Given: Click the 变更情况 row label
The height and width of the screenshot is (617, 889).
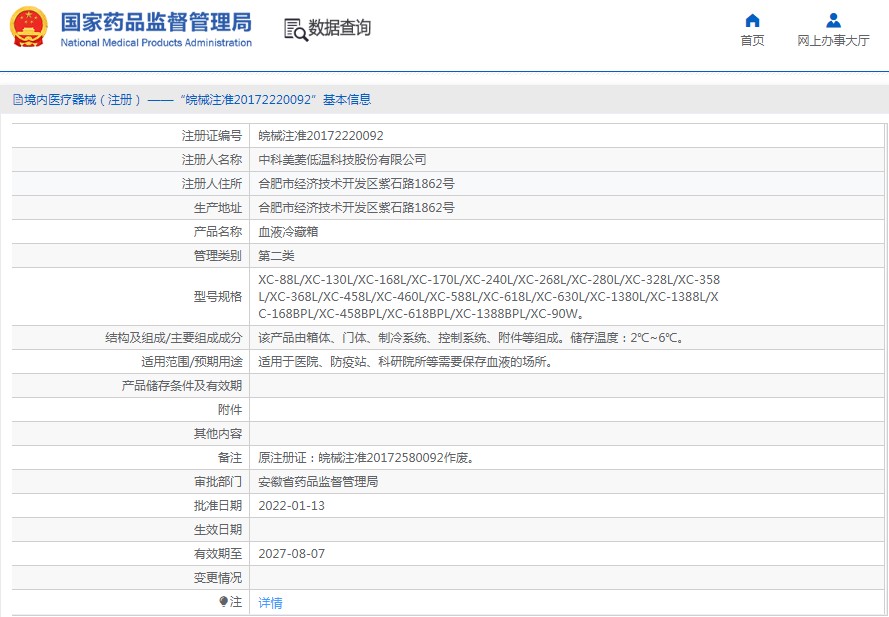Looking at the screenshot, I should (x=218, y=578).
